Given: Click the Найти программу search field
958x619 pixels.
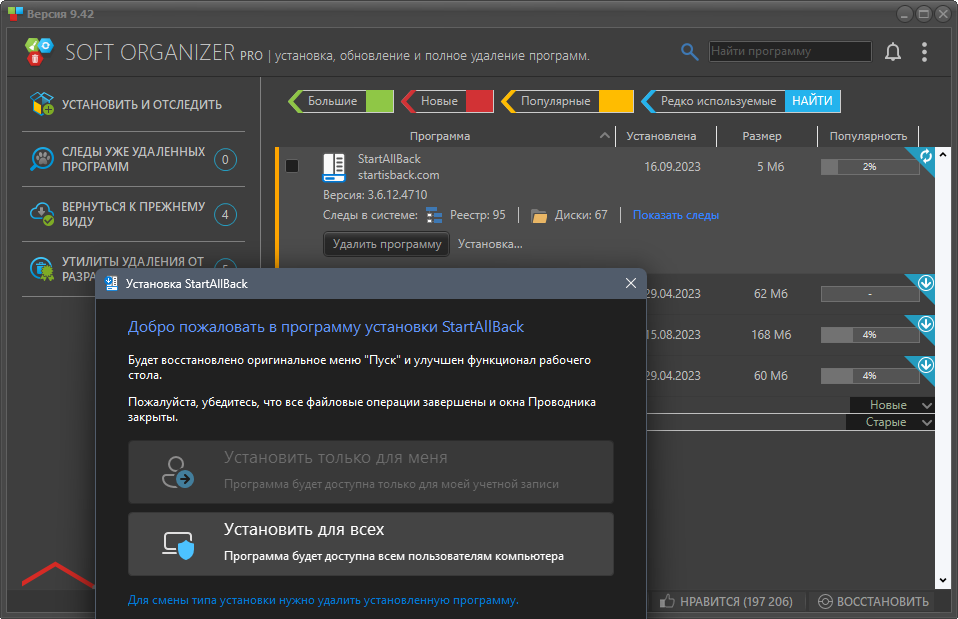Looking at the screenshot, I should point(789,51).
